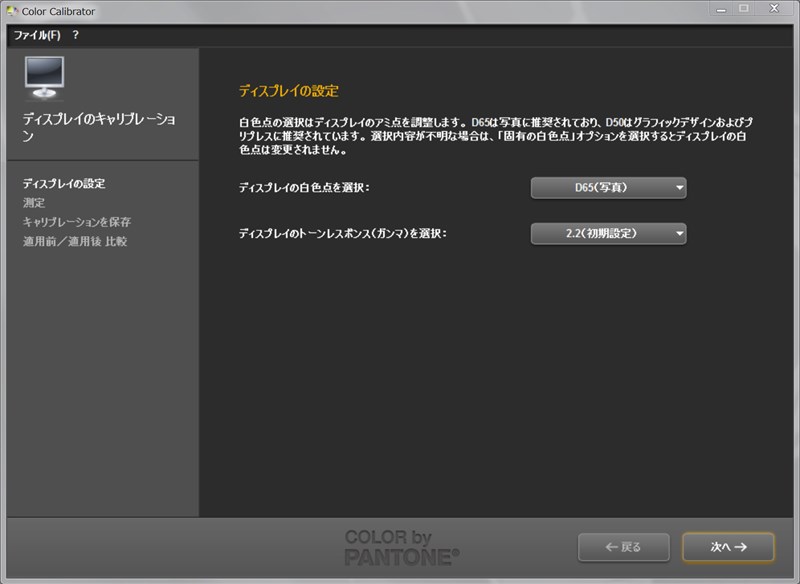Click the Color Calibrator title bar icon
This screenshot has width=800, height=584.
pos(12,11)
